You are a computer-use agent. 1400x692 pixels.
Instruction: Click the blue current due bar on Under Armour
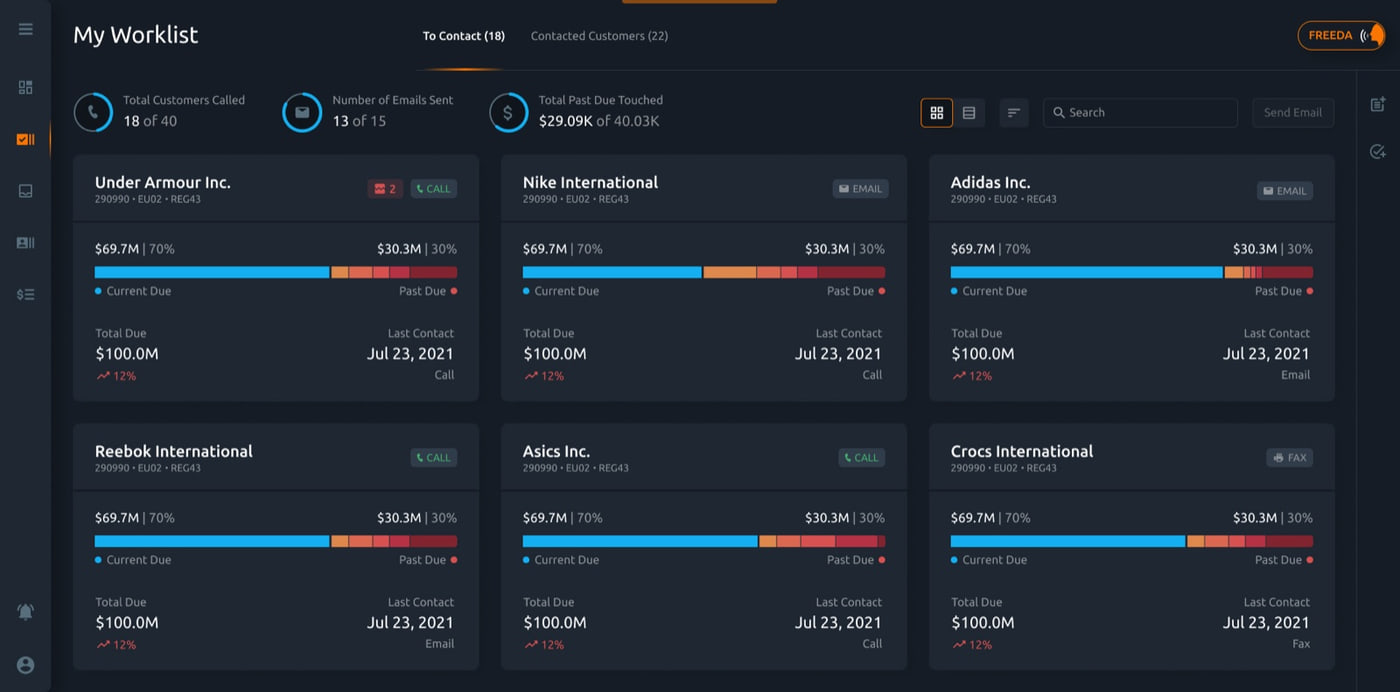(x=212, y=272)
